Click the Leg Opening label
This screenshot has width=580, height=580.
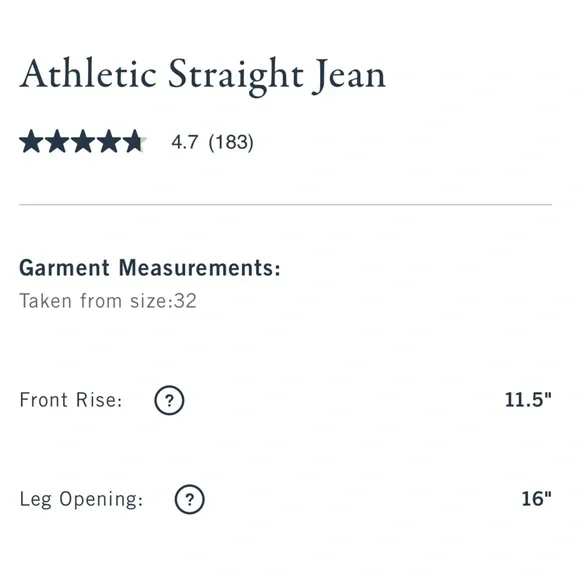point(81,500)
